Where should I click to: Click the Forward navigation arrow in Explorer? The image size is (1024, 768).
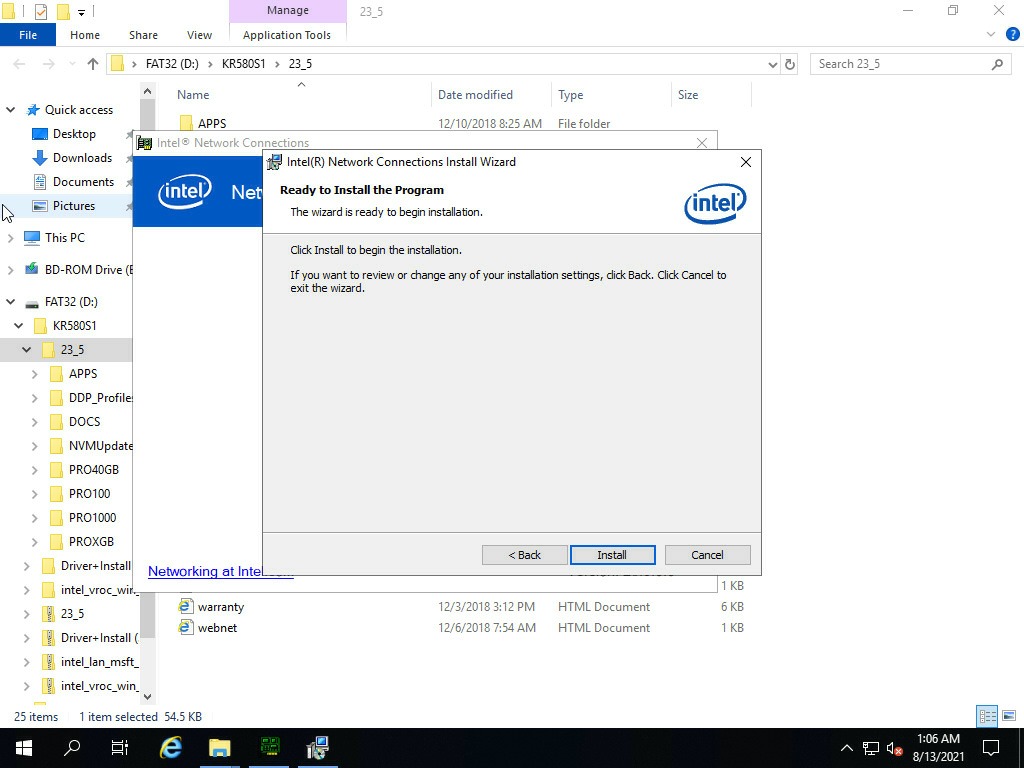(x=48, y=64)
